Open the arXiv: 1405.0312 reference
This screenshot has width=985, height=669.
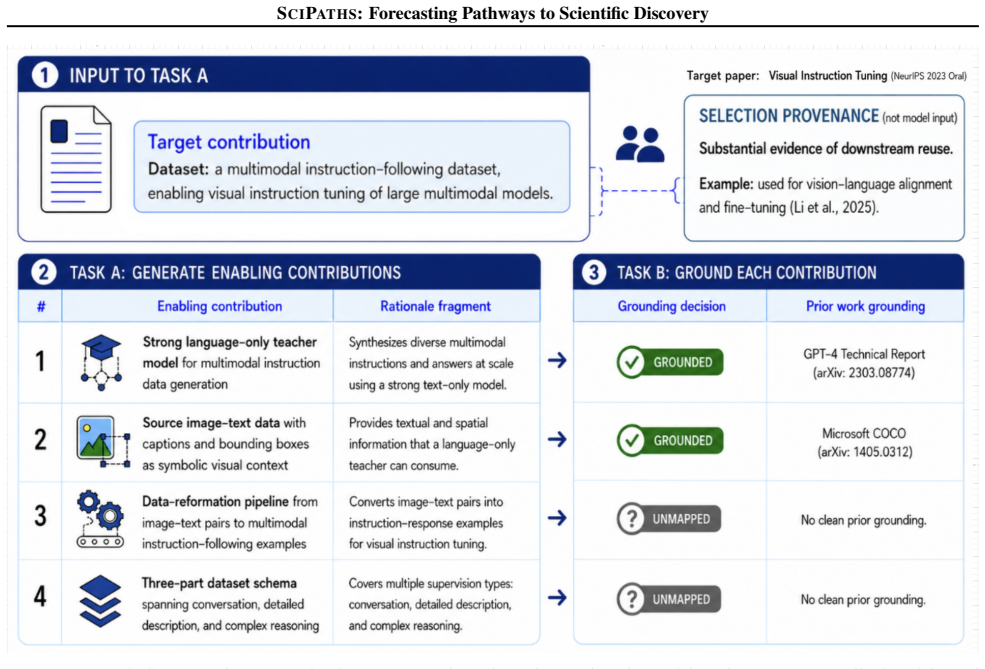coord(864,452)
